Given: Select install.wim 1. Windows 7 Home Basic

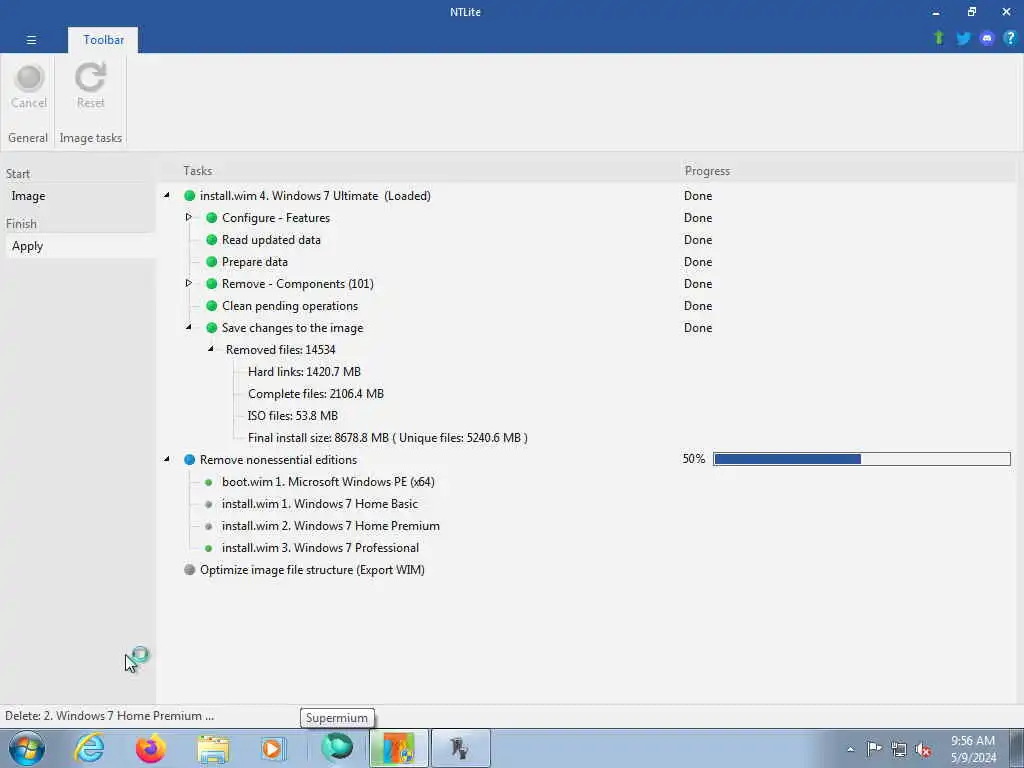Looking at the screenshot, I should (x=319, y=504).
